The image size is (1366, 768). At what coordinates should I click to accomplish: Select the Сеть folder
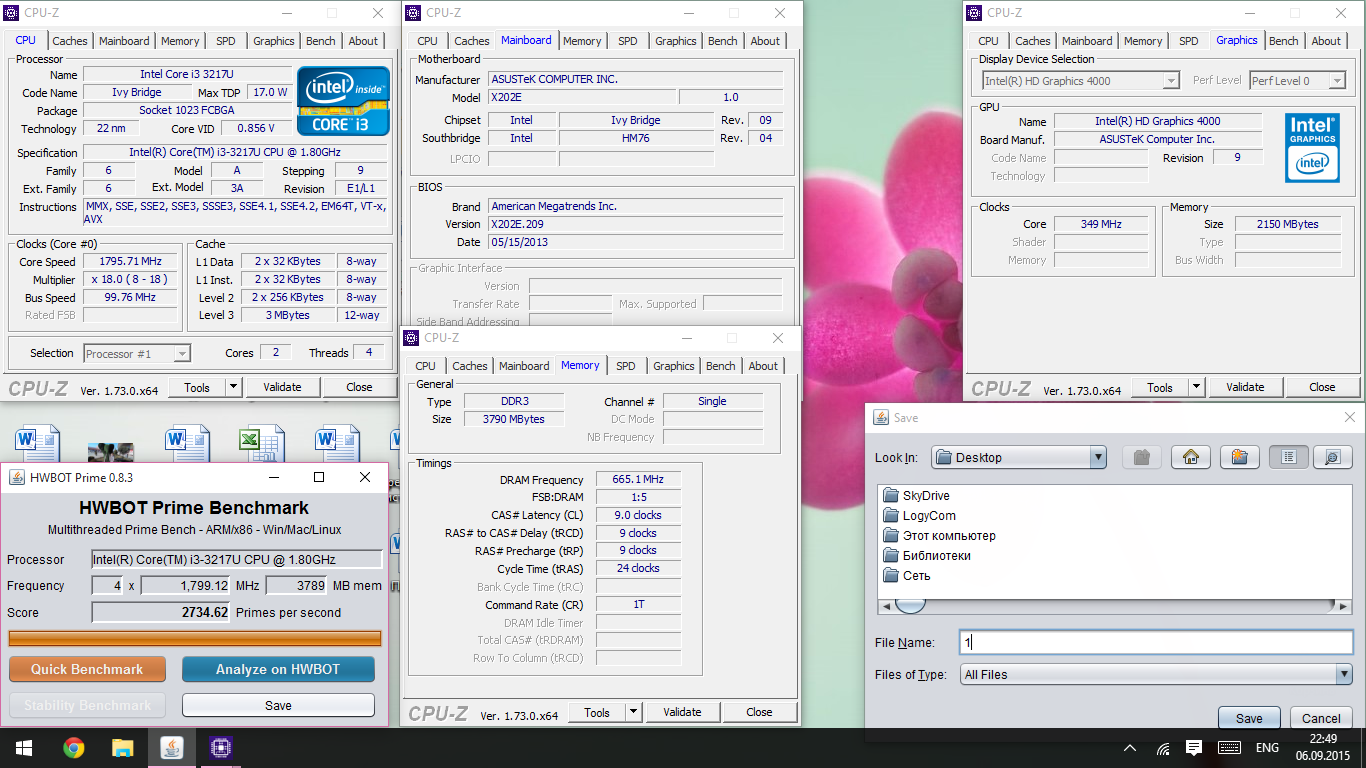pos(907,576)
